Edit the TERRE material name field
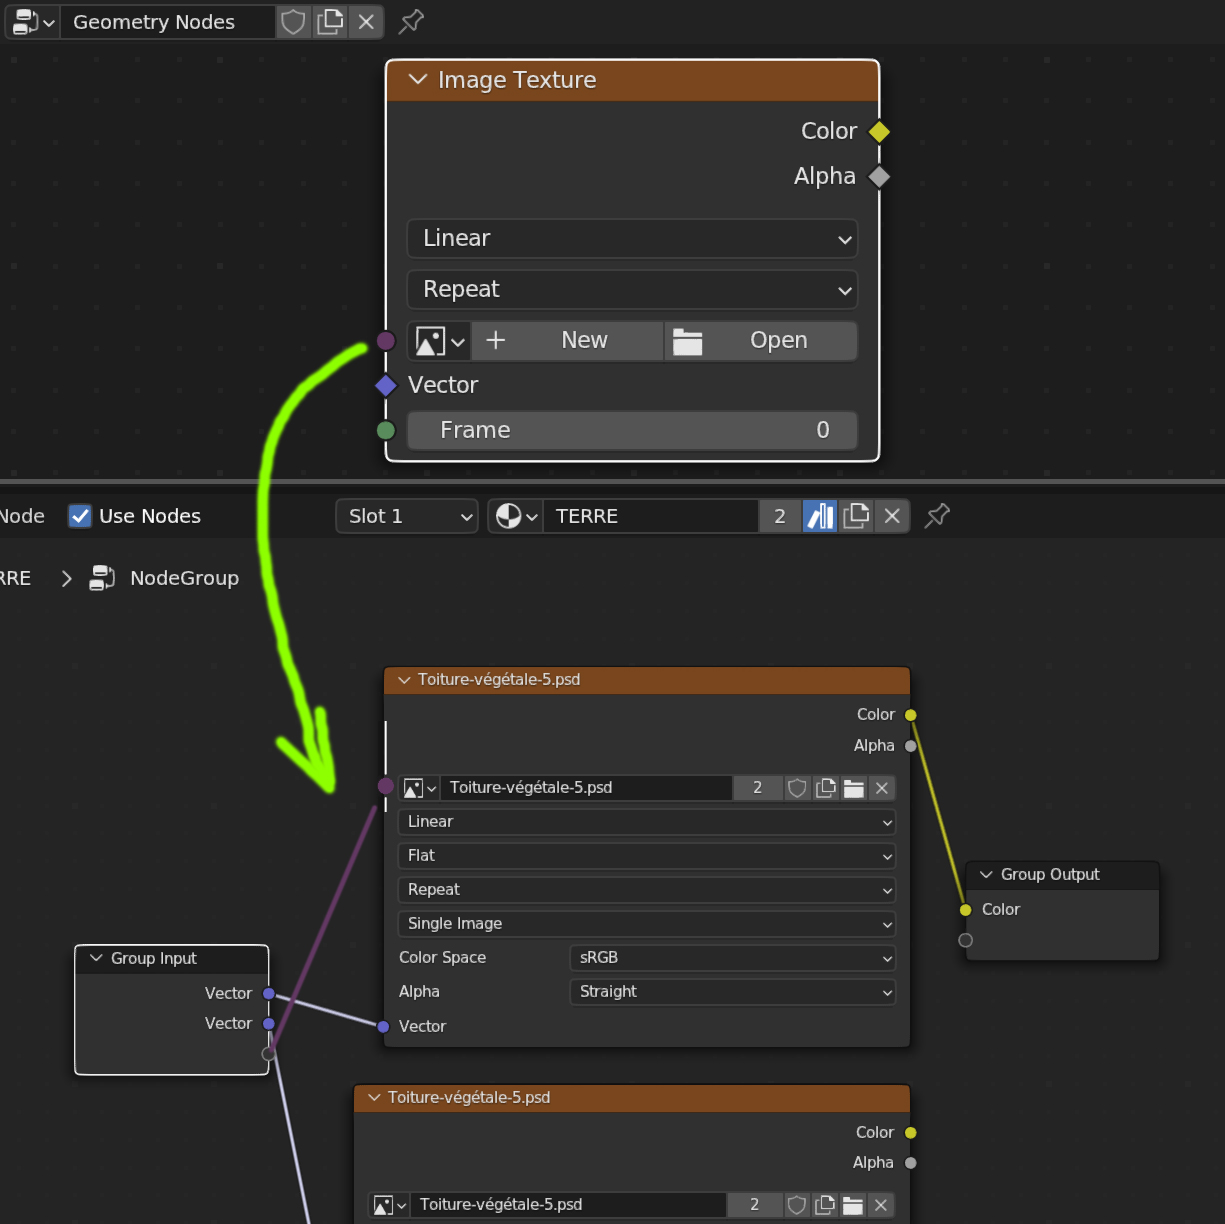Screen dimensions: 1225x1224 (650, 516)
